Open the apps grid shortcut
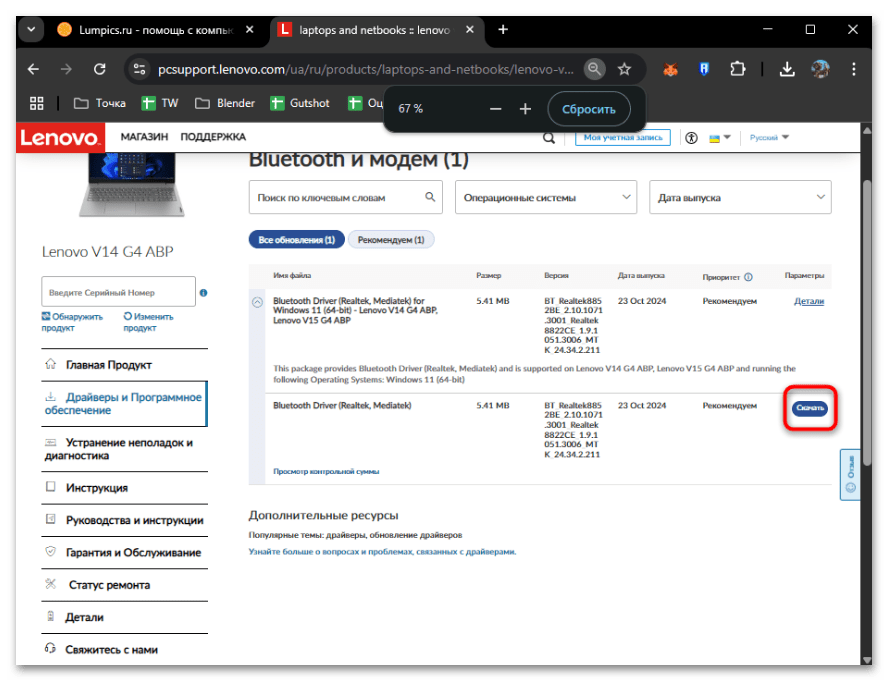 coord(37,103)
